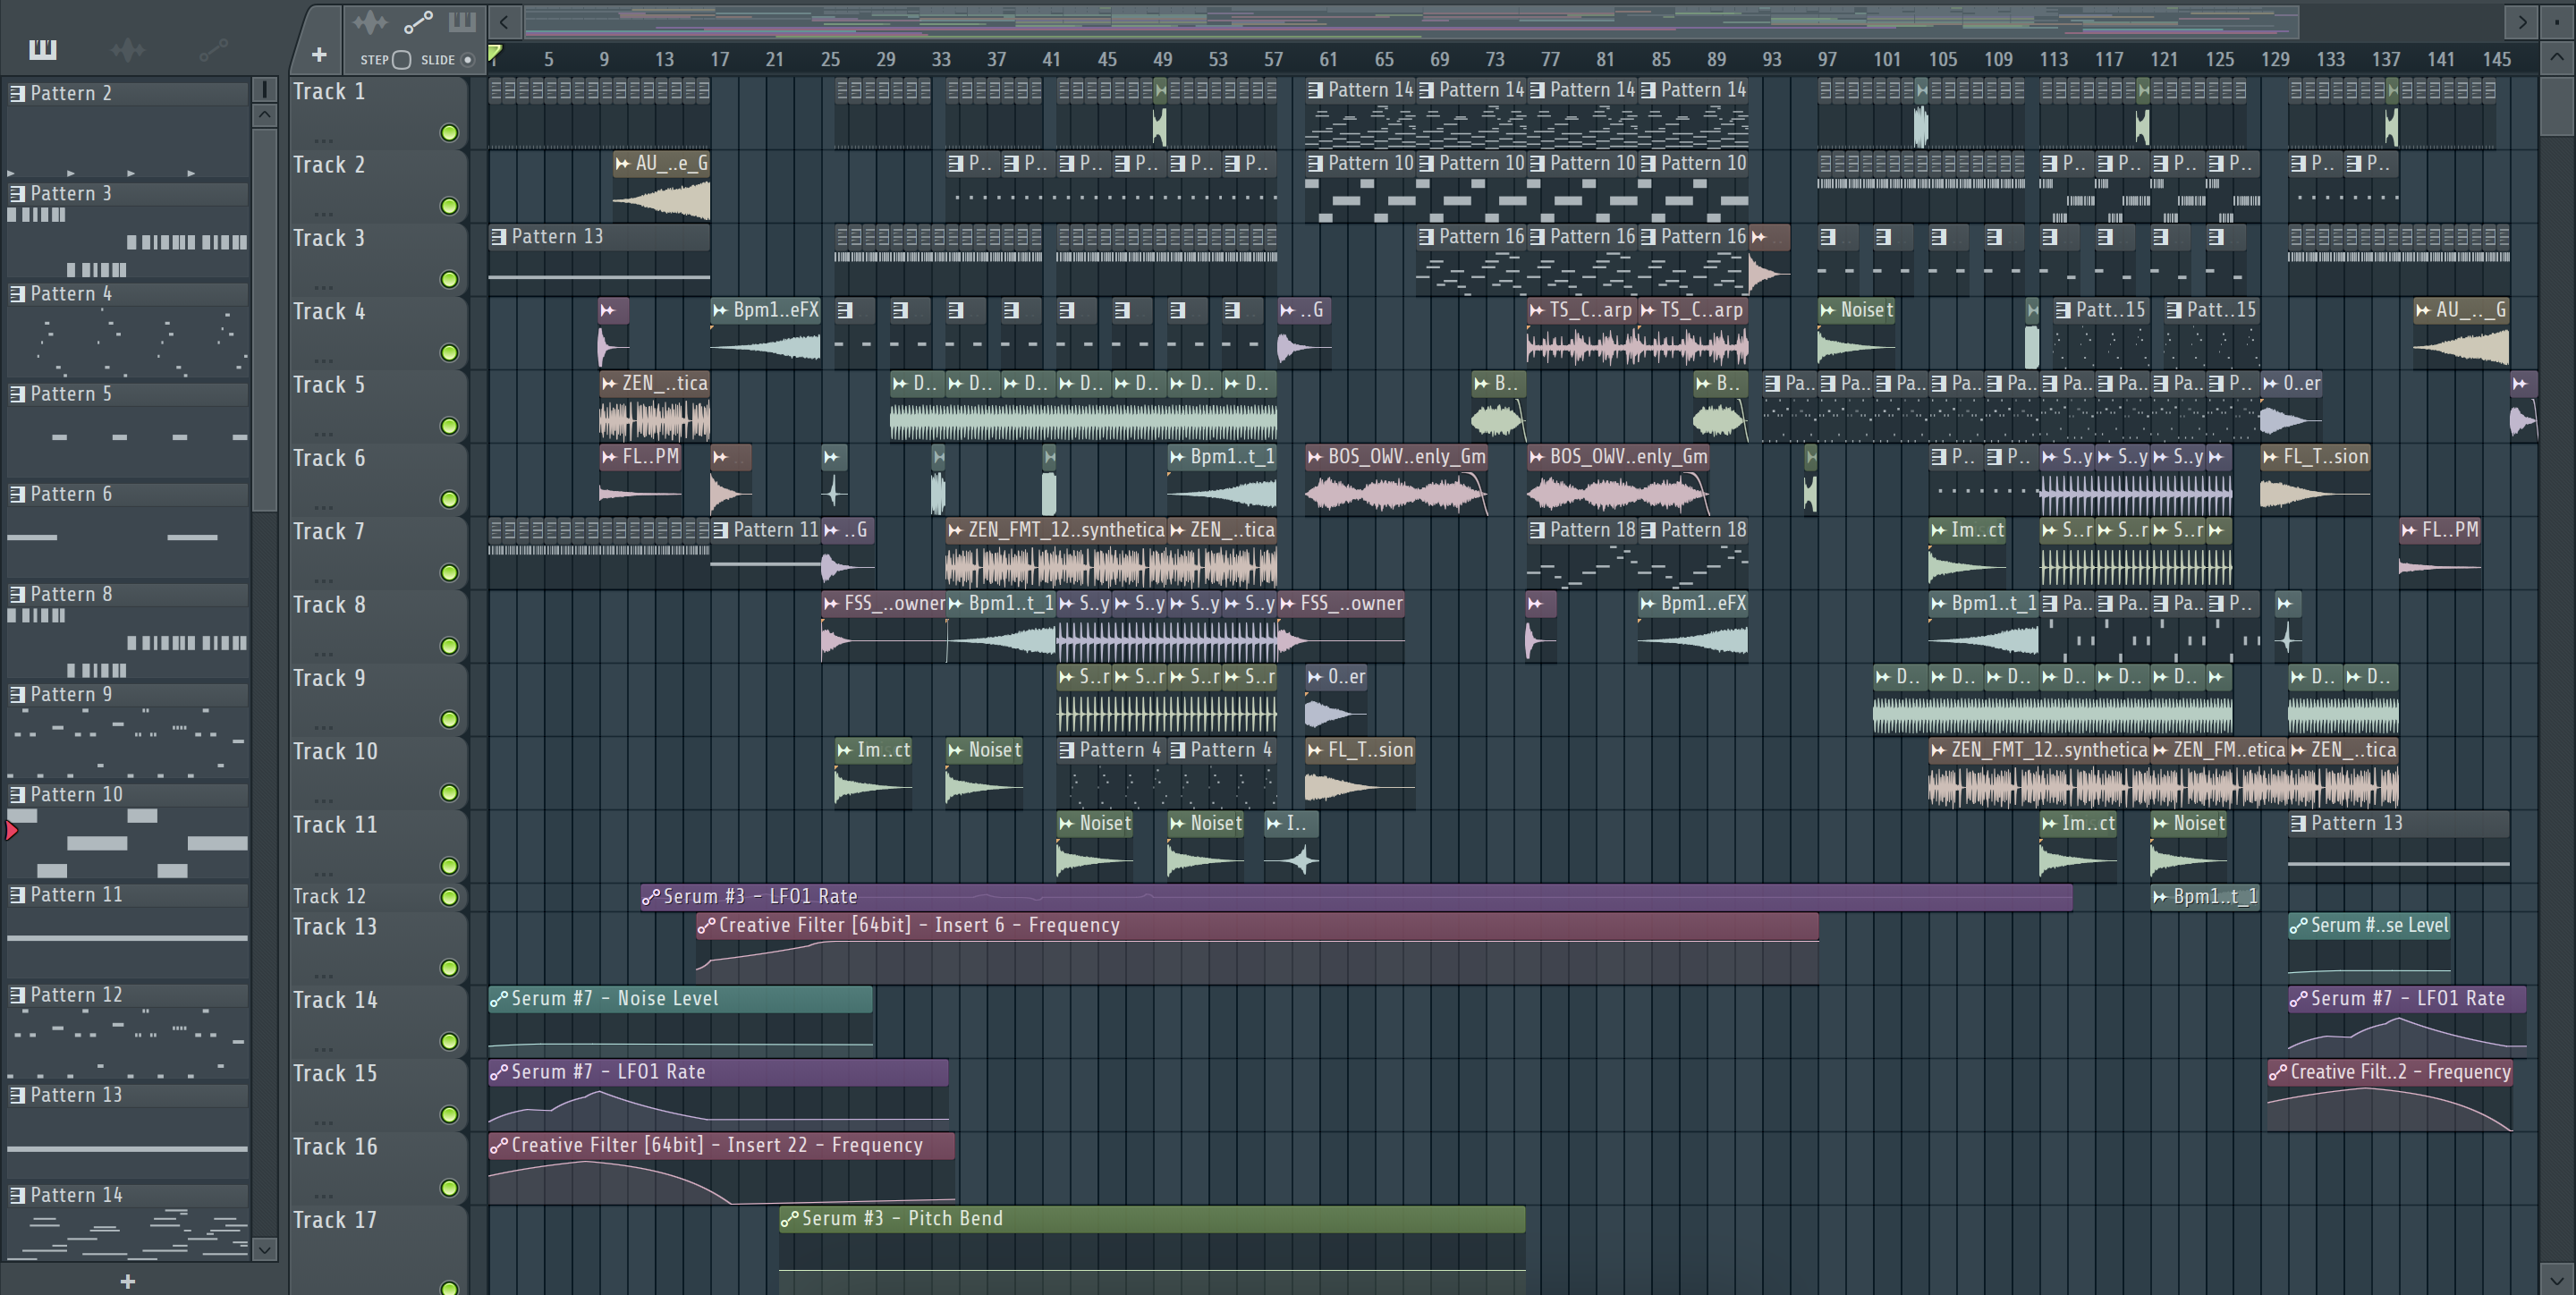Add a new pattern with plus below the picker

[x=128, y=1281]
